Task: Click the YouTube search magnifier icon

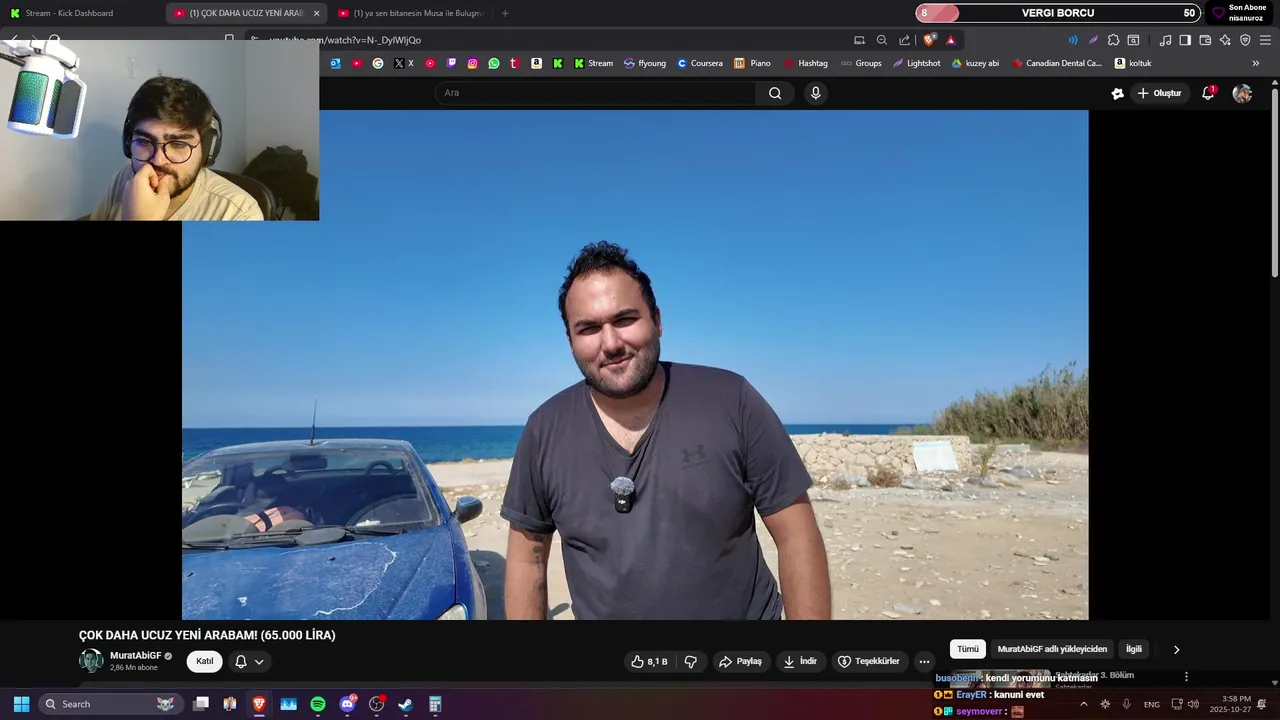Action: pos(775,93)
